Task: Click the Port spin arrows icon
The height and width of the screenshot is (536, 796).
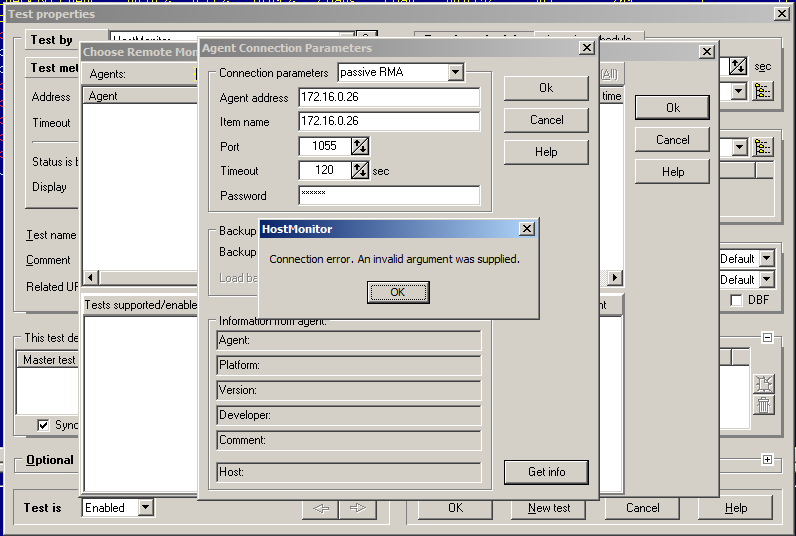Action: click(x=360, y=146)
